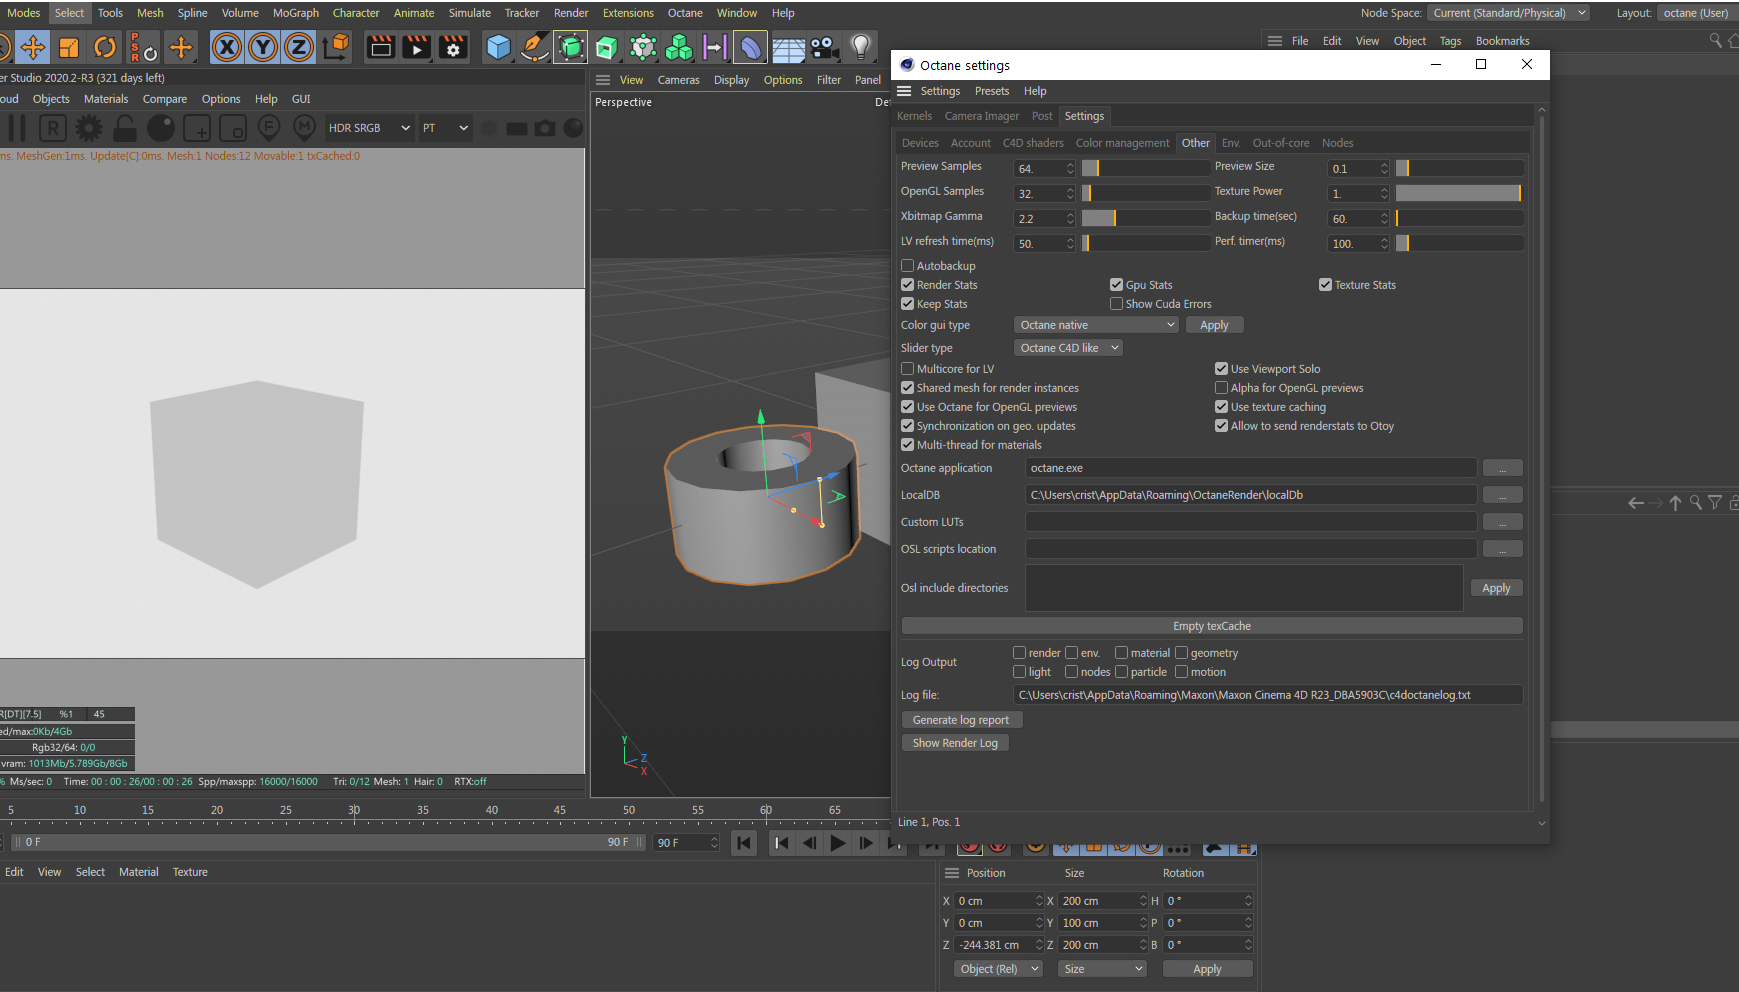The height and width of the screenshot is (992, 1739).
Task: Open the Color gui type dropdown
Action: click(x=1096, y=325)
